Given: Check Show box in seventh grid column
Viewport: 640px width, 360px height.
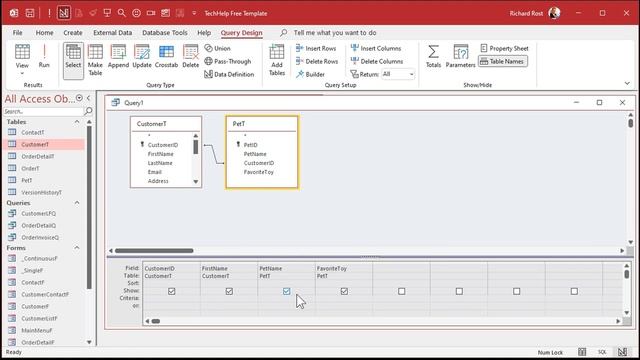Looking at the screenshot, I should [x=517, y=291].
